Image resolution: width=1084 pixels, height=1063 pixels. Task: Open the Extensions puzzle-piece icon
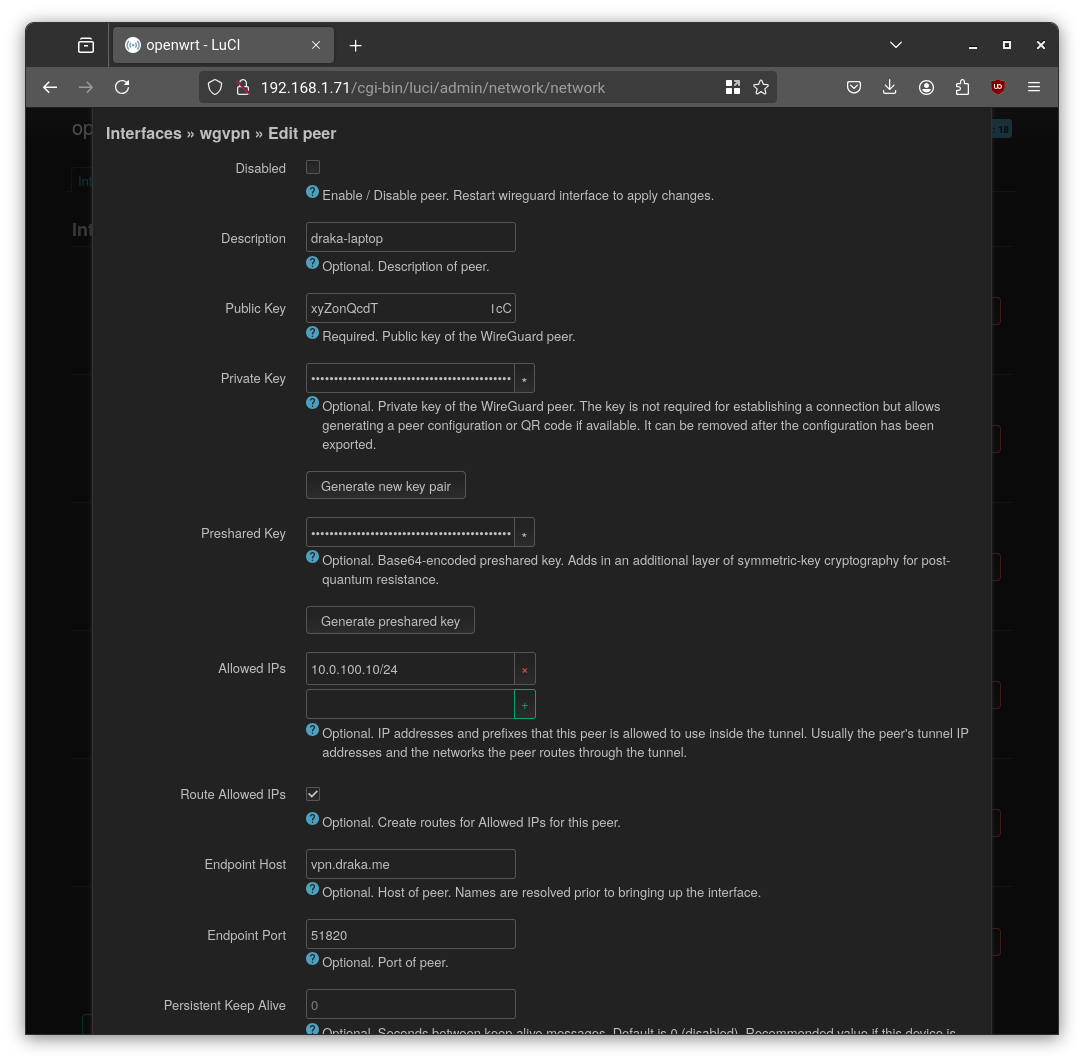pyautogui.click(x=962, y=87)
